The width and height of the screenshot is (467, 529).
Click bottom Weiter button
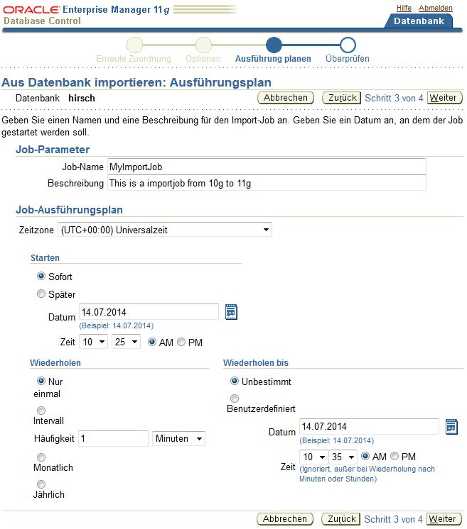coord(444,519)
